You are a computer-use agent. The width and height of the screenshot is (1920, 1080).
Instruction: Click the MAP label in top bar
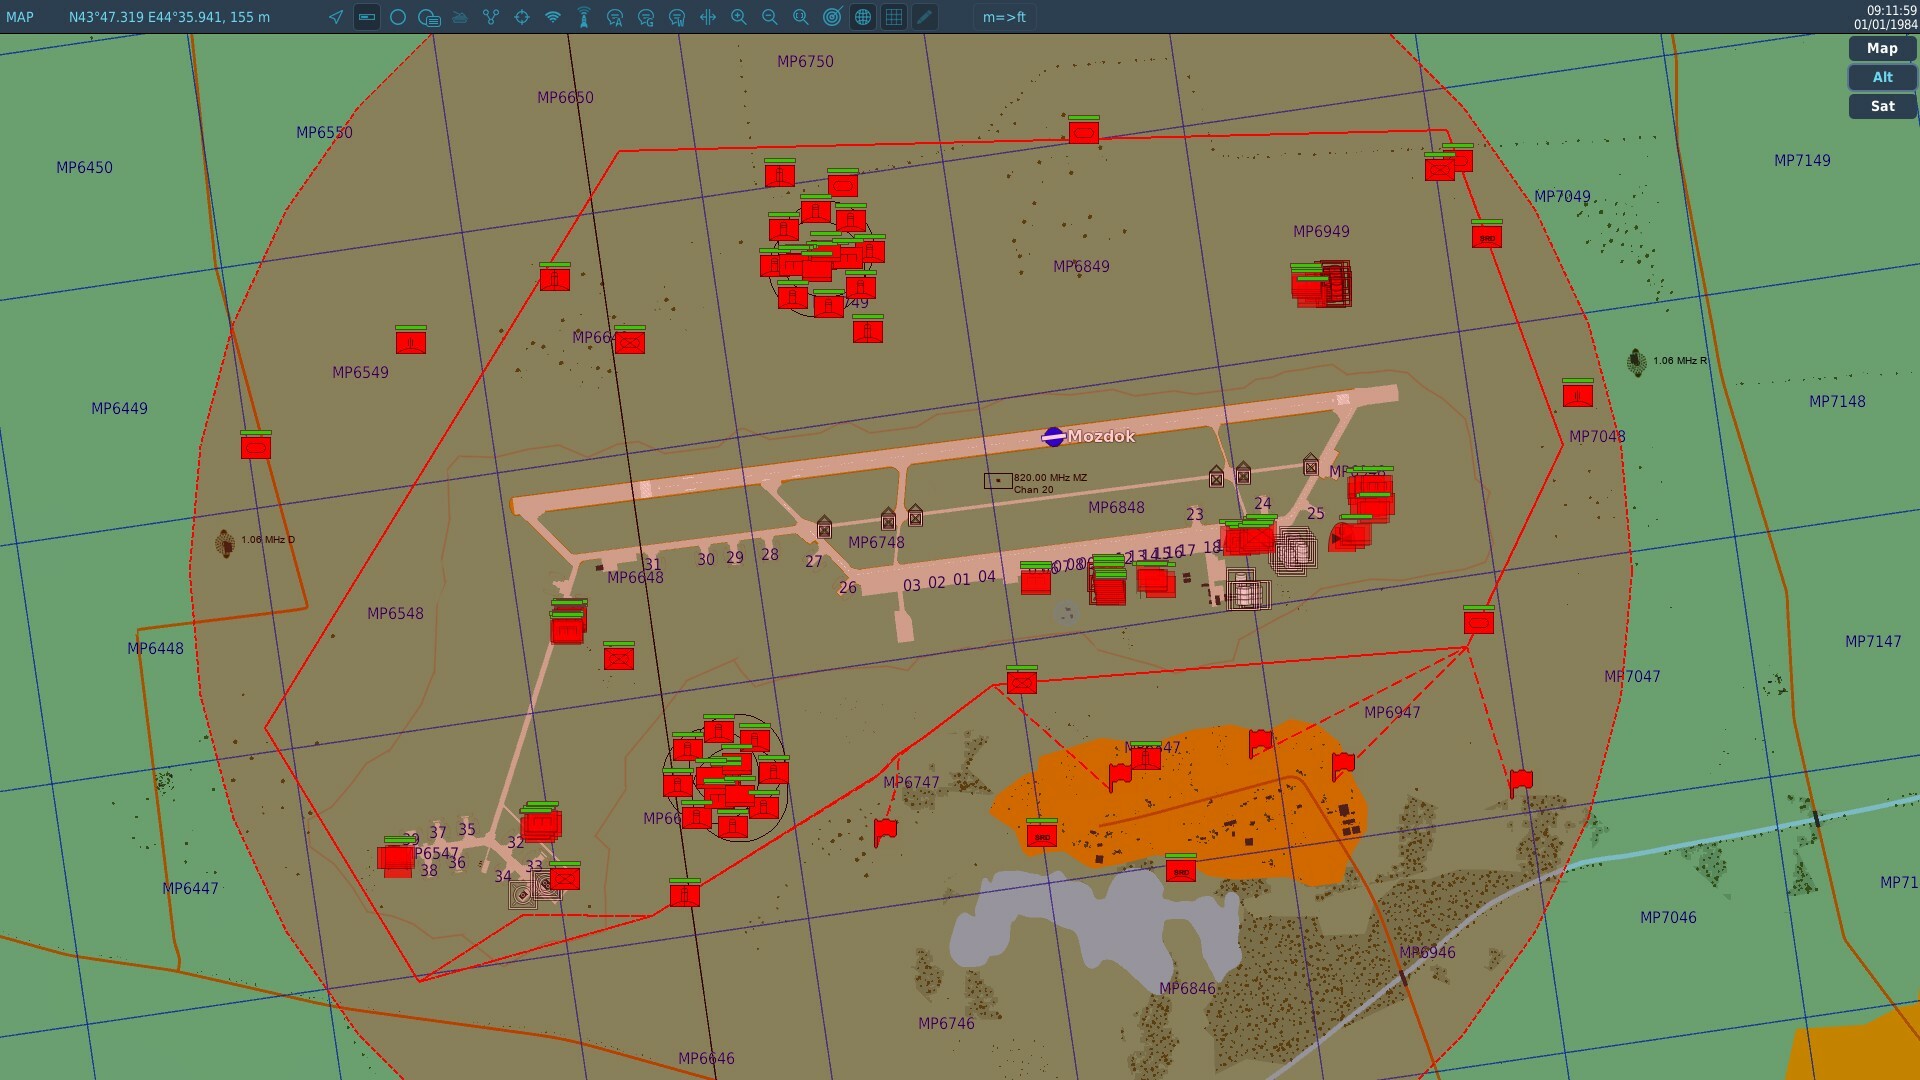point(20,17)
